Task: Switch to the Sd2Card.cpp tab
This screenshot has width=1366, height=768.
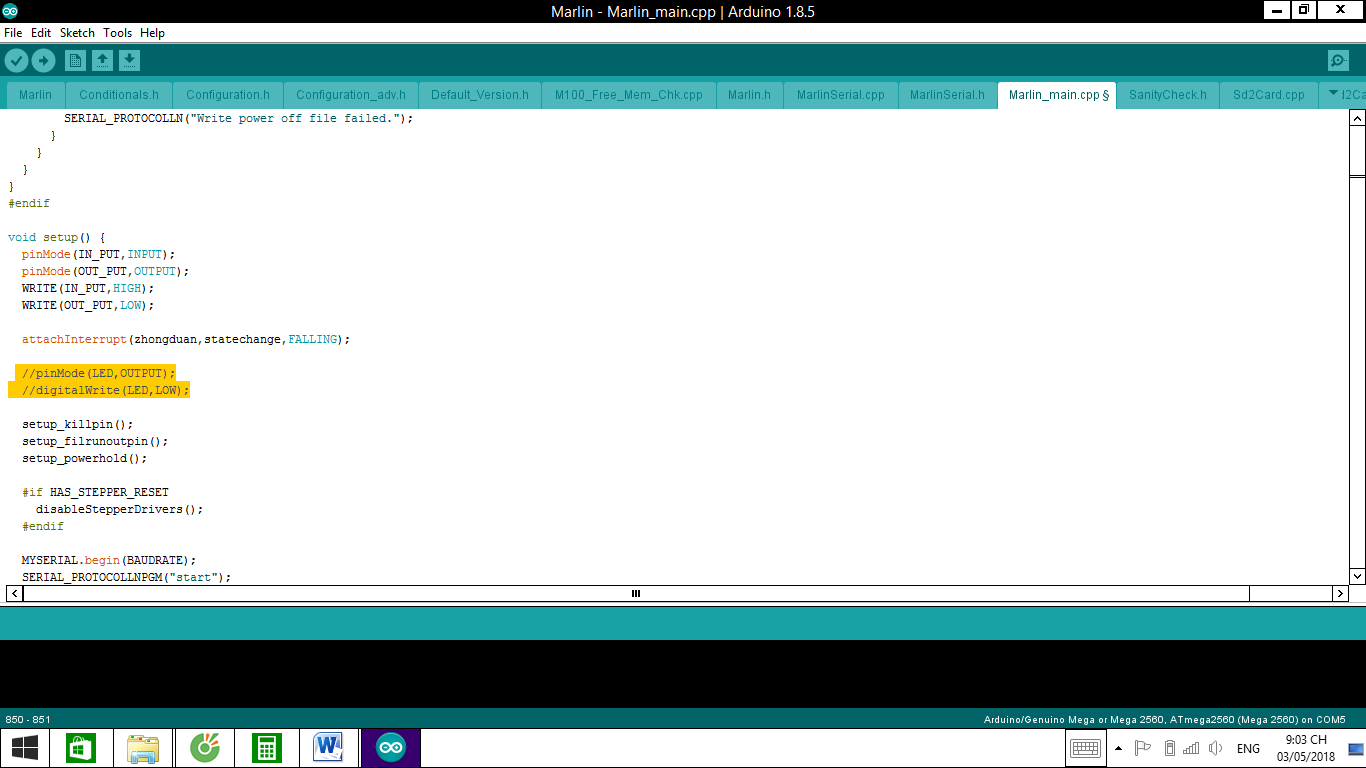Action: pos(1269,95)
